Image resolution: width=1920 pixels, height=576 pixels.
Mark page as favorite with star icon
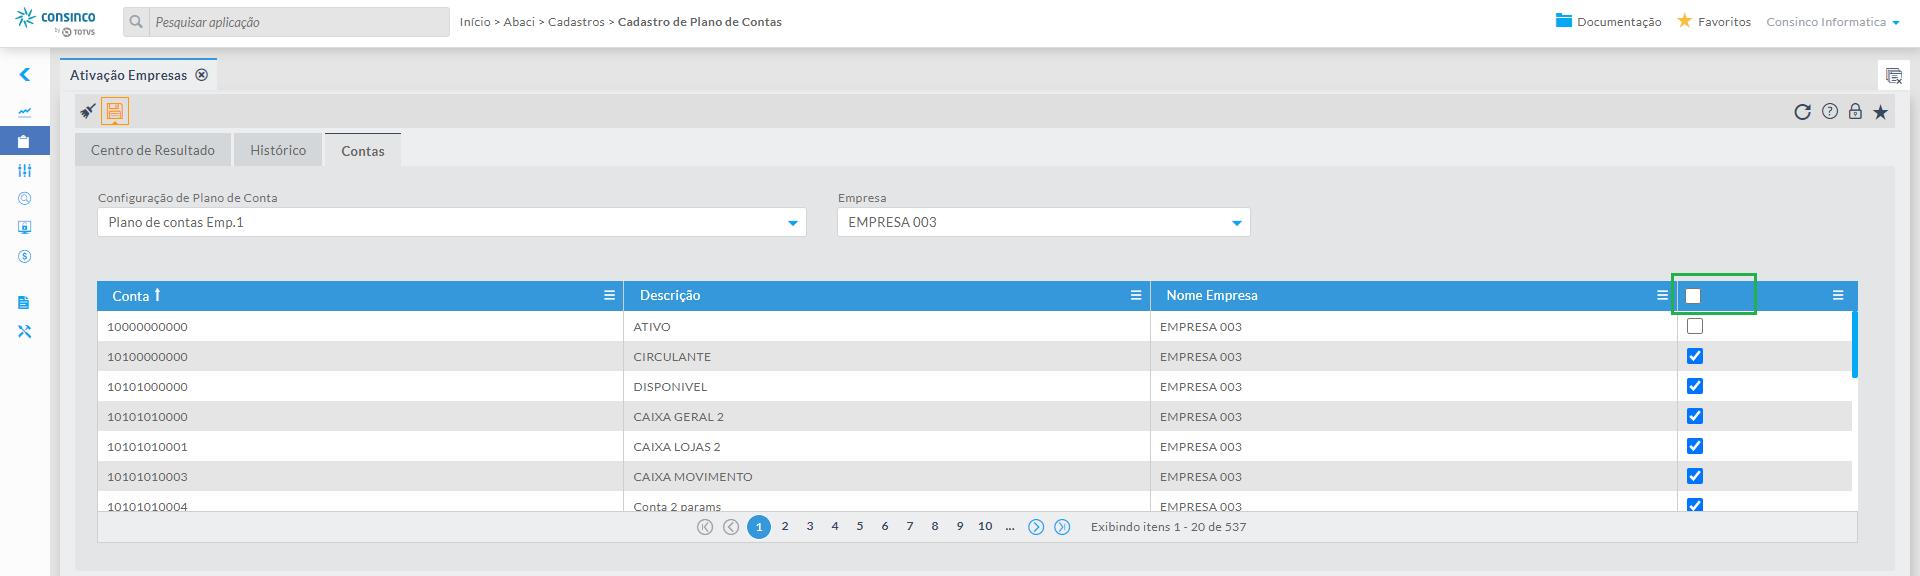(1880, 112)
